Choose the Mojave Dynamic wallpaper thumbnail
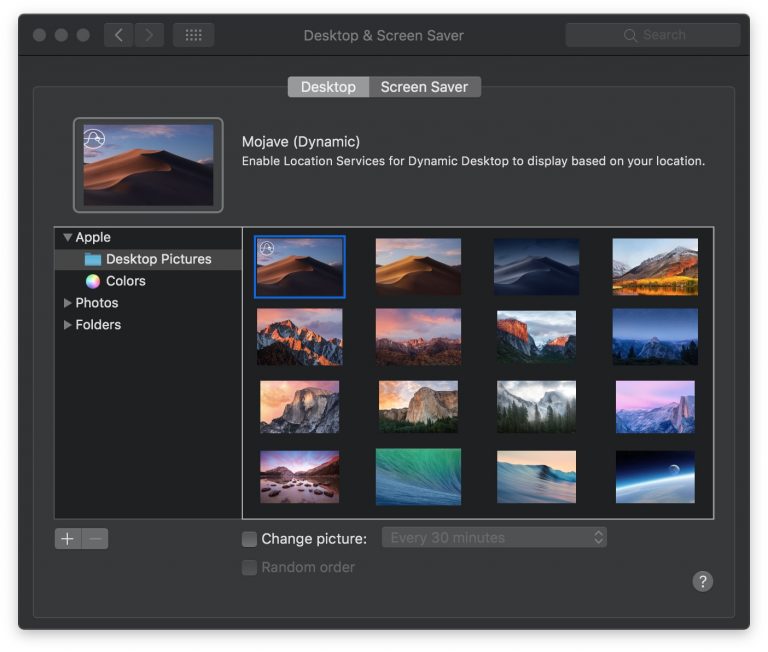The height and width of the screenshot is (652, 768). click(300, 267)
